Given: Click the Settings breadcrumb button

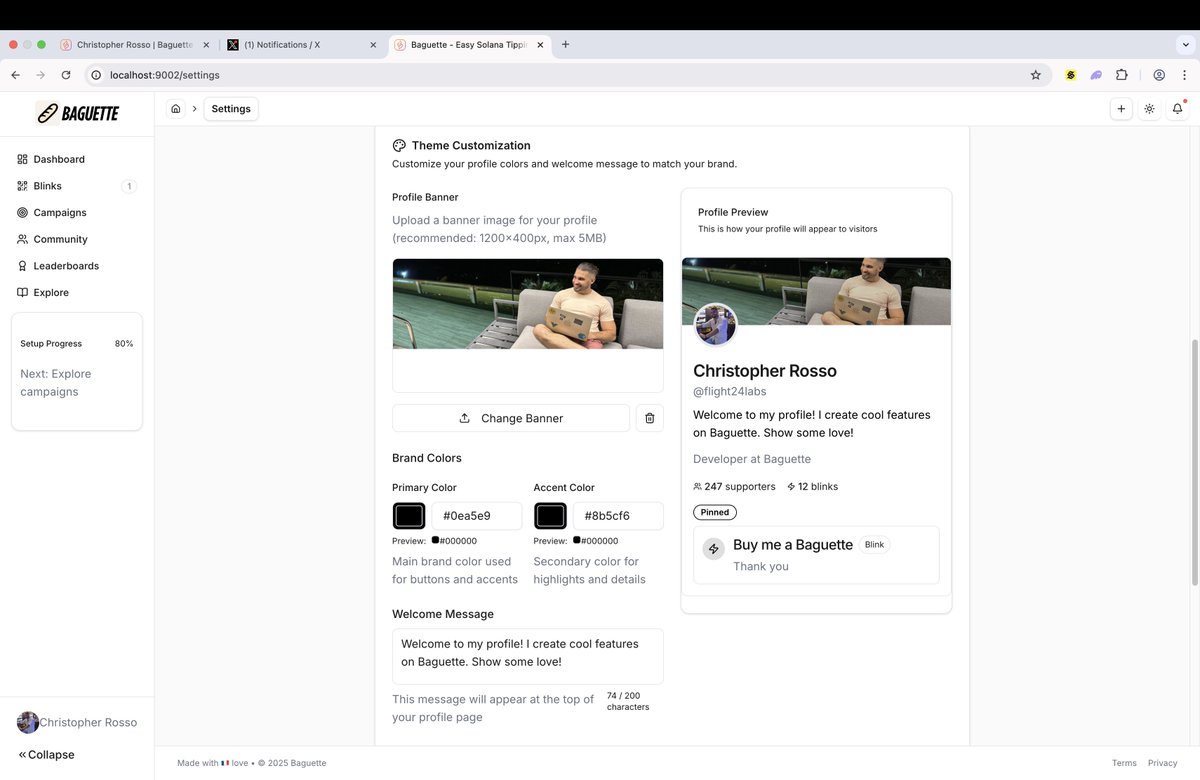Looking at the screenshot, I should click(231, 109).
